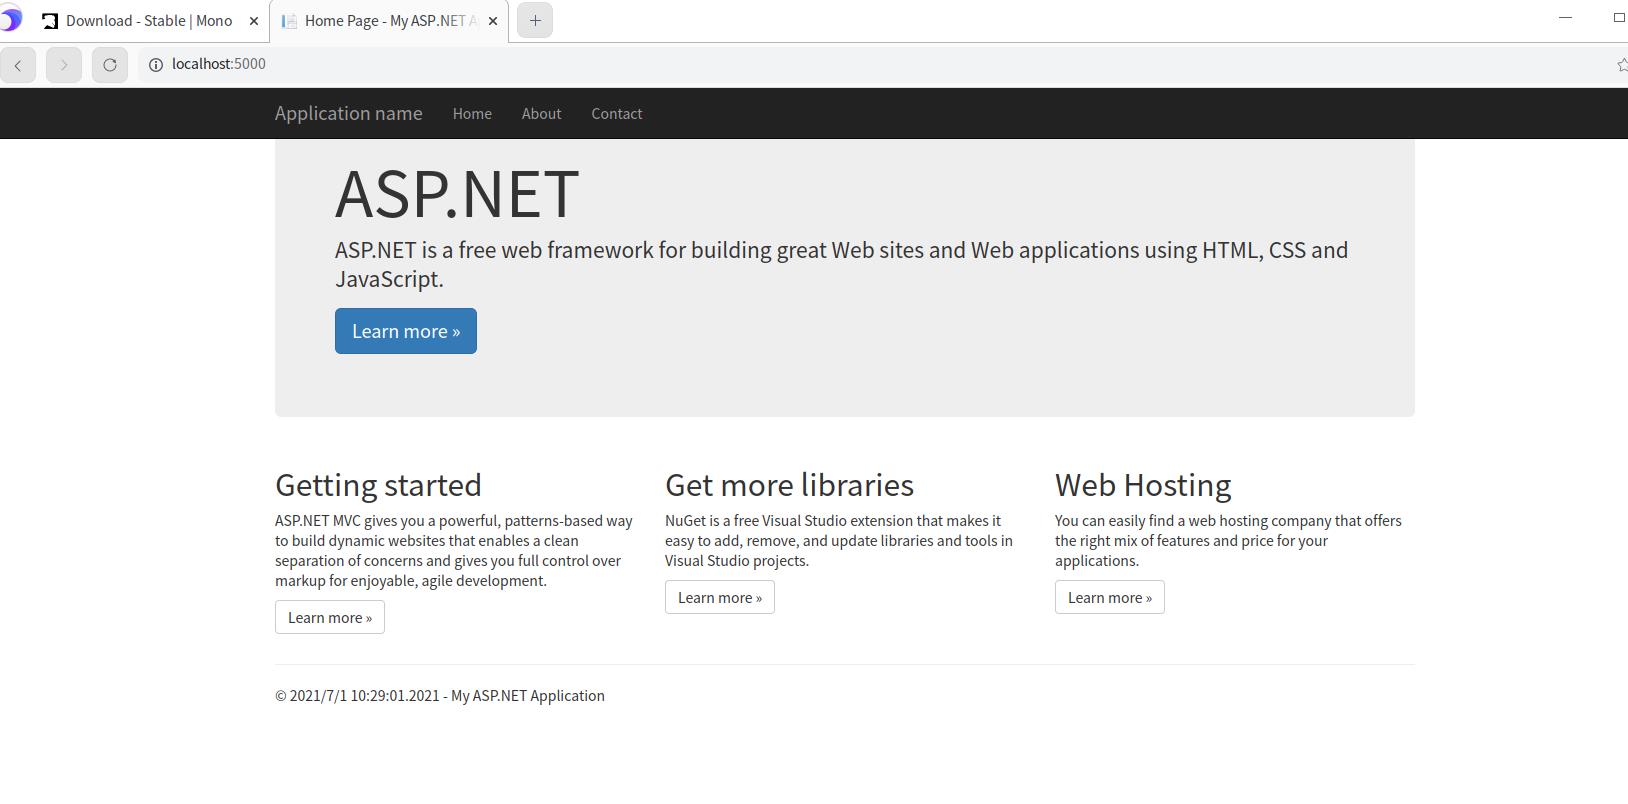Click the browser logo icon at top-left

(10, 19)
